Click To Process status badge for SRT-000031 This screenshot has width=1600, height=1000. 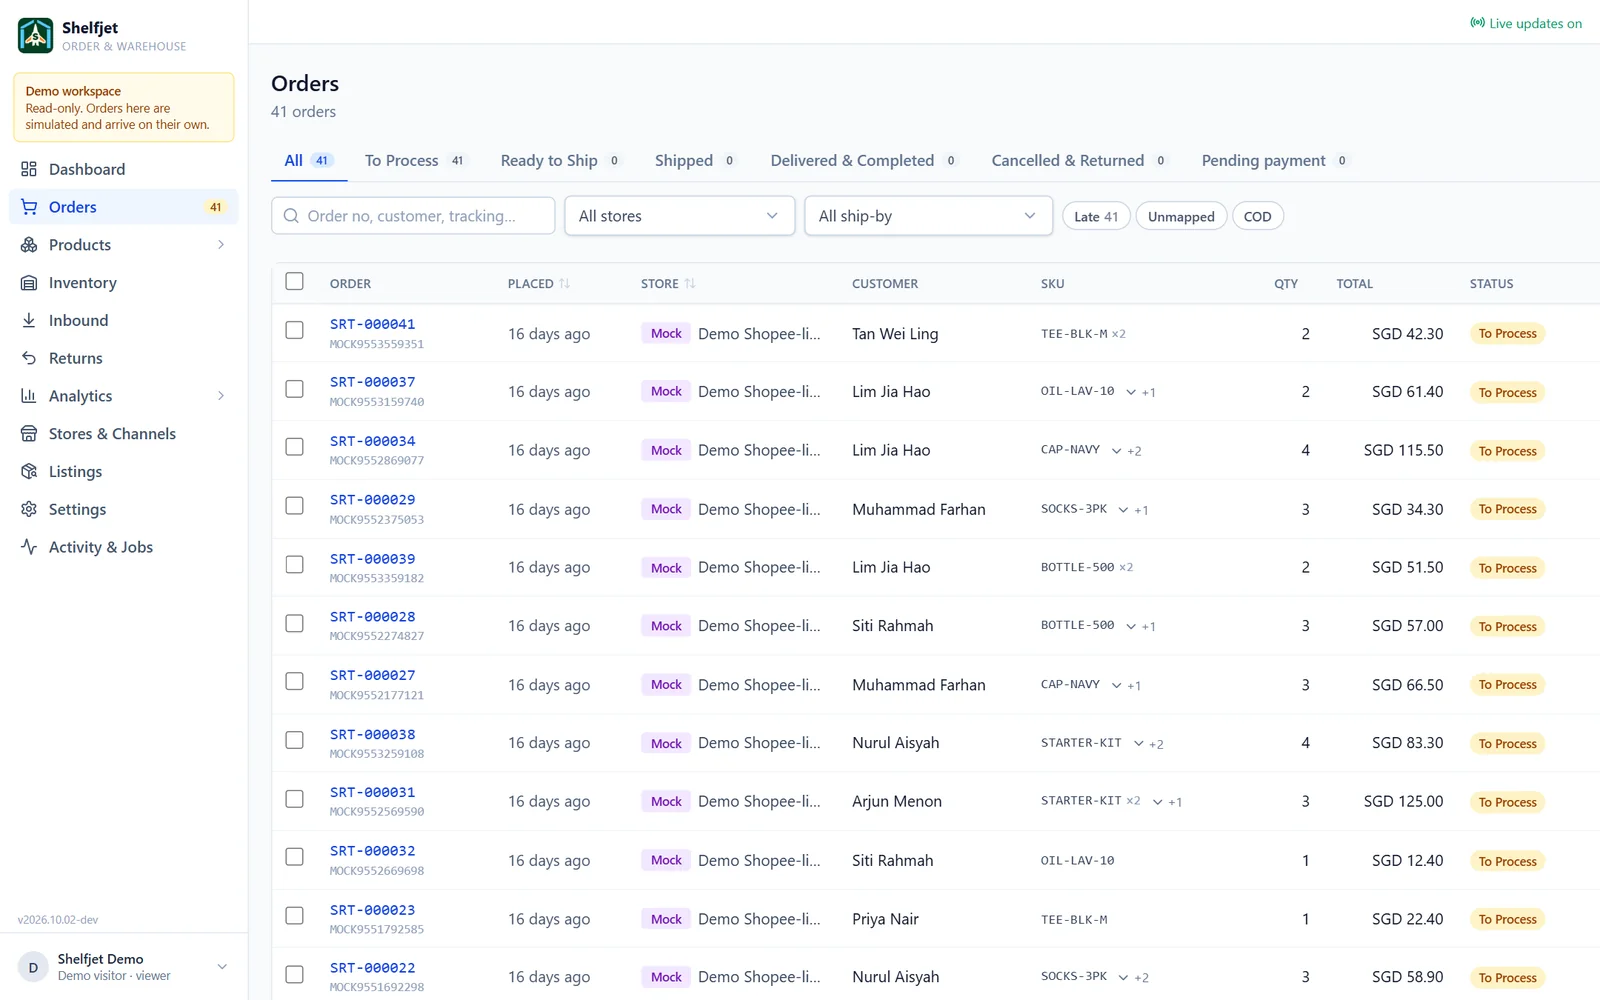1507,802
